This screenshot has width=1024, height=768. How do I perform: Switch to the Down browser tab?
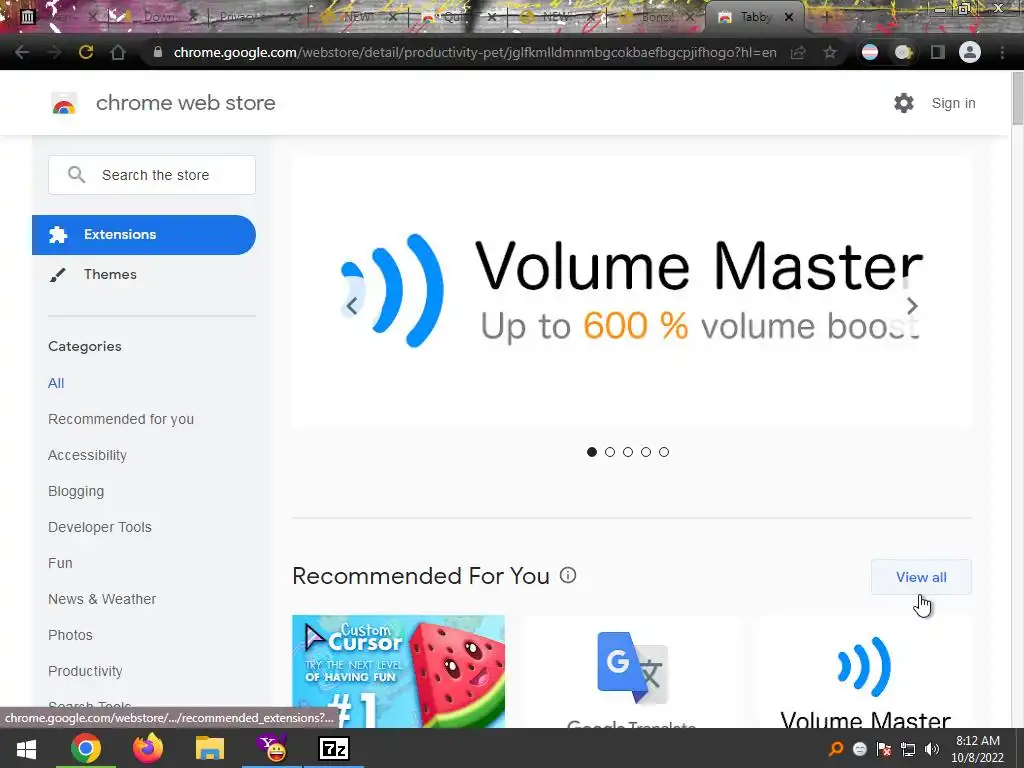(x=159, y=18)
